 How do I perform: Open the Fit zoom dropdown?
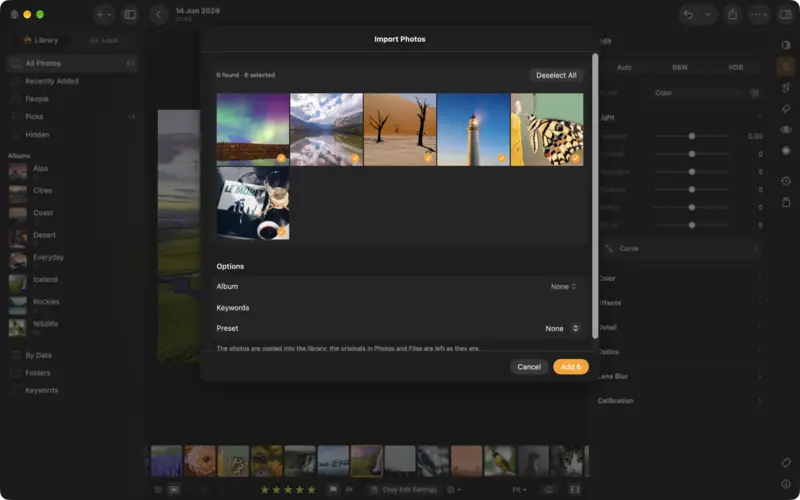pos(519,489)
